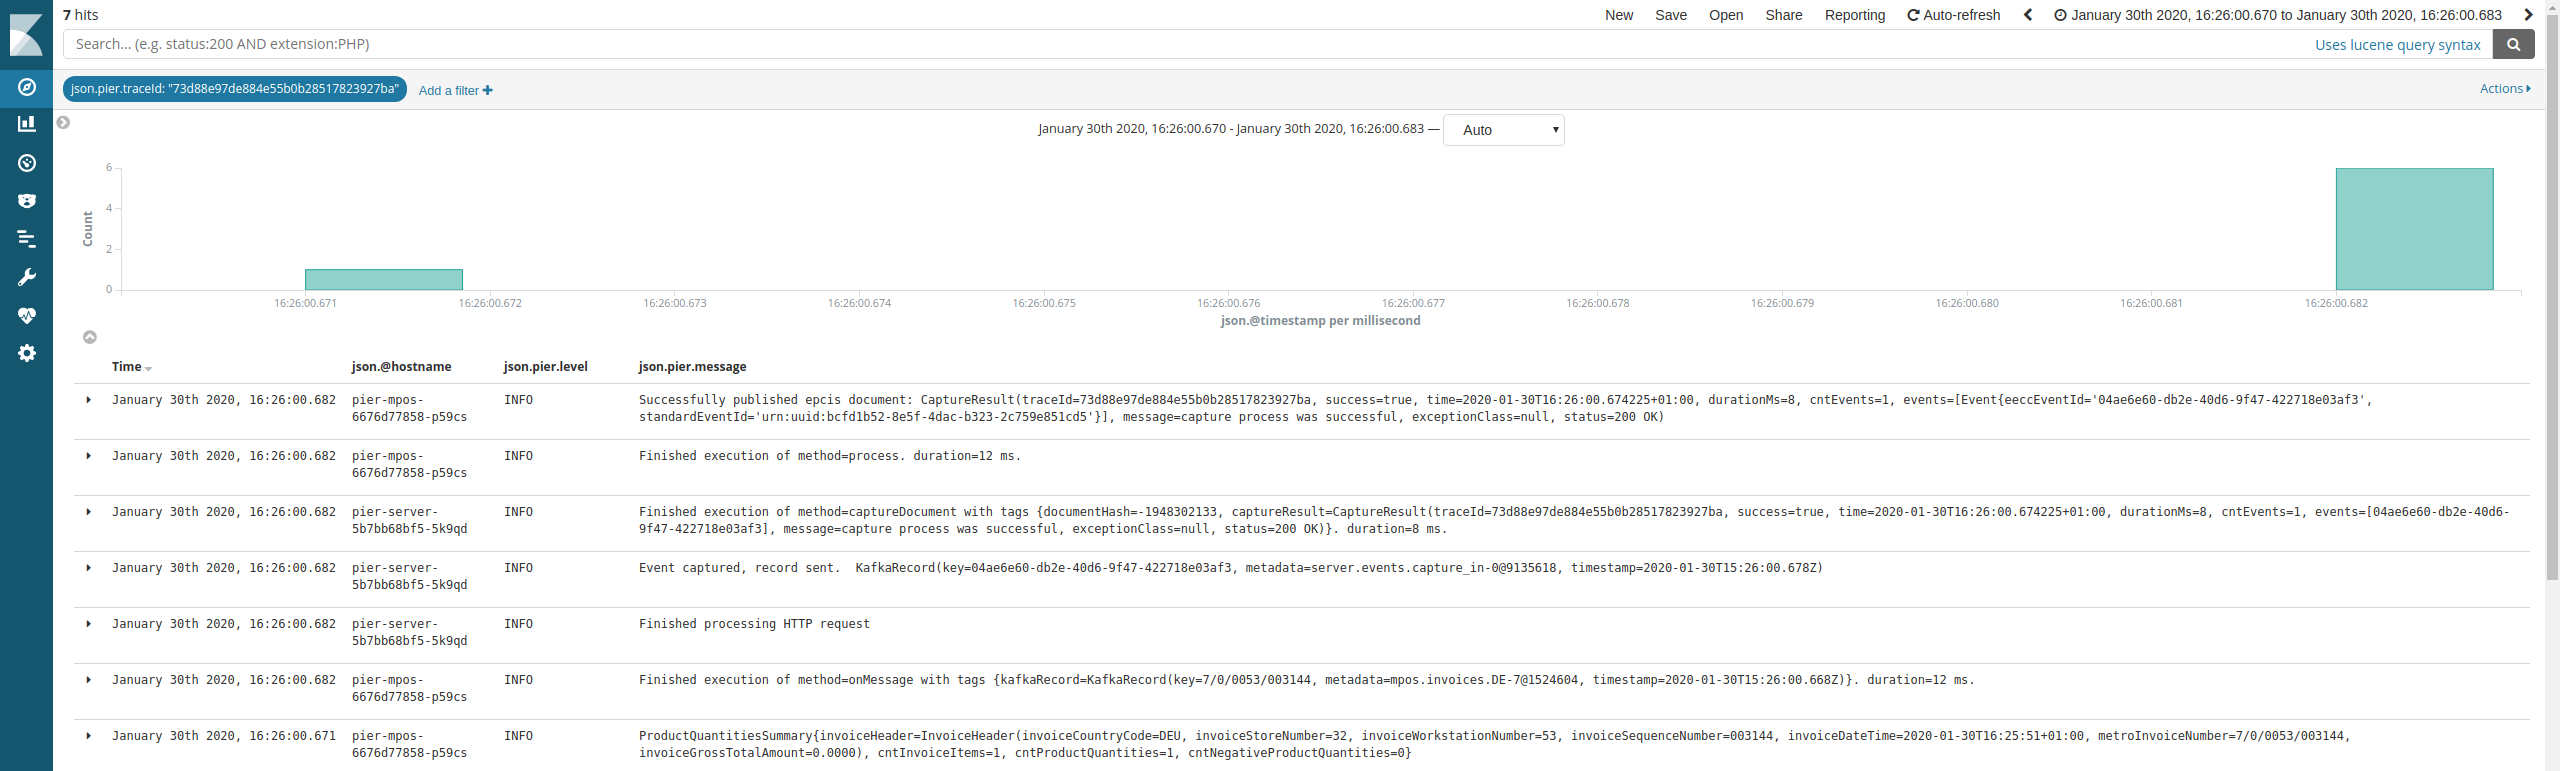Collapse the histogram chart with up arrow

(x=90, y=337)
